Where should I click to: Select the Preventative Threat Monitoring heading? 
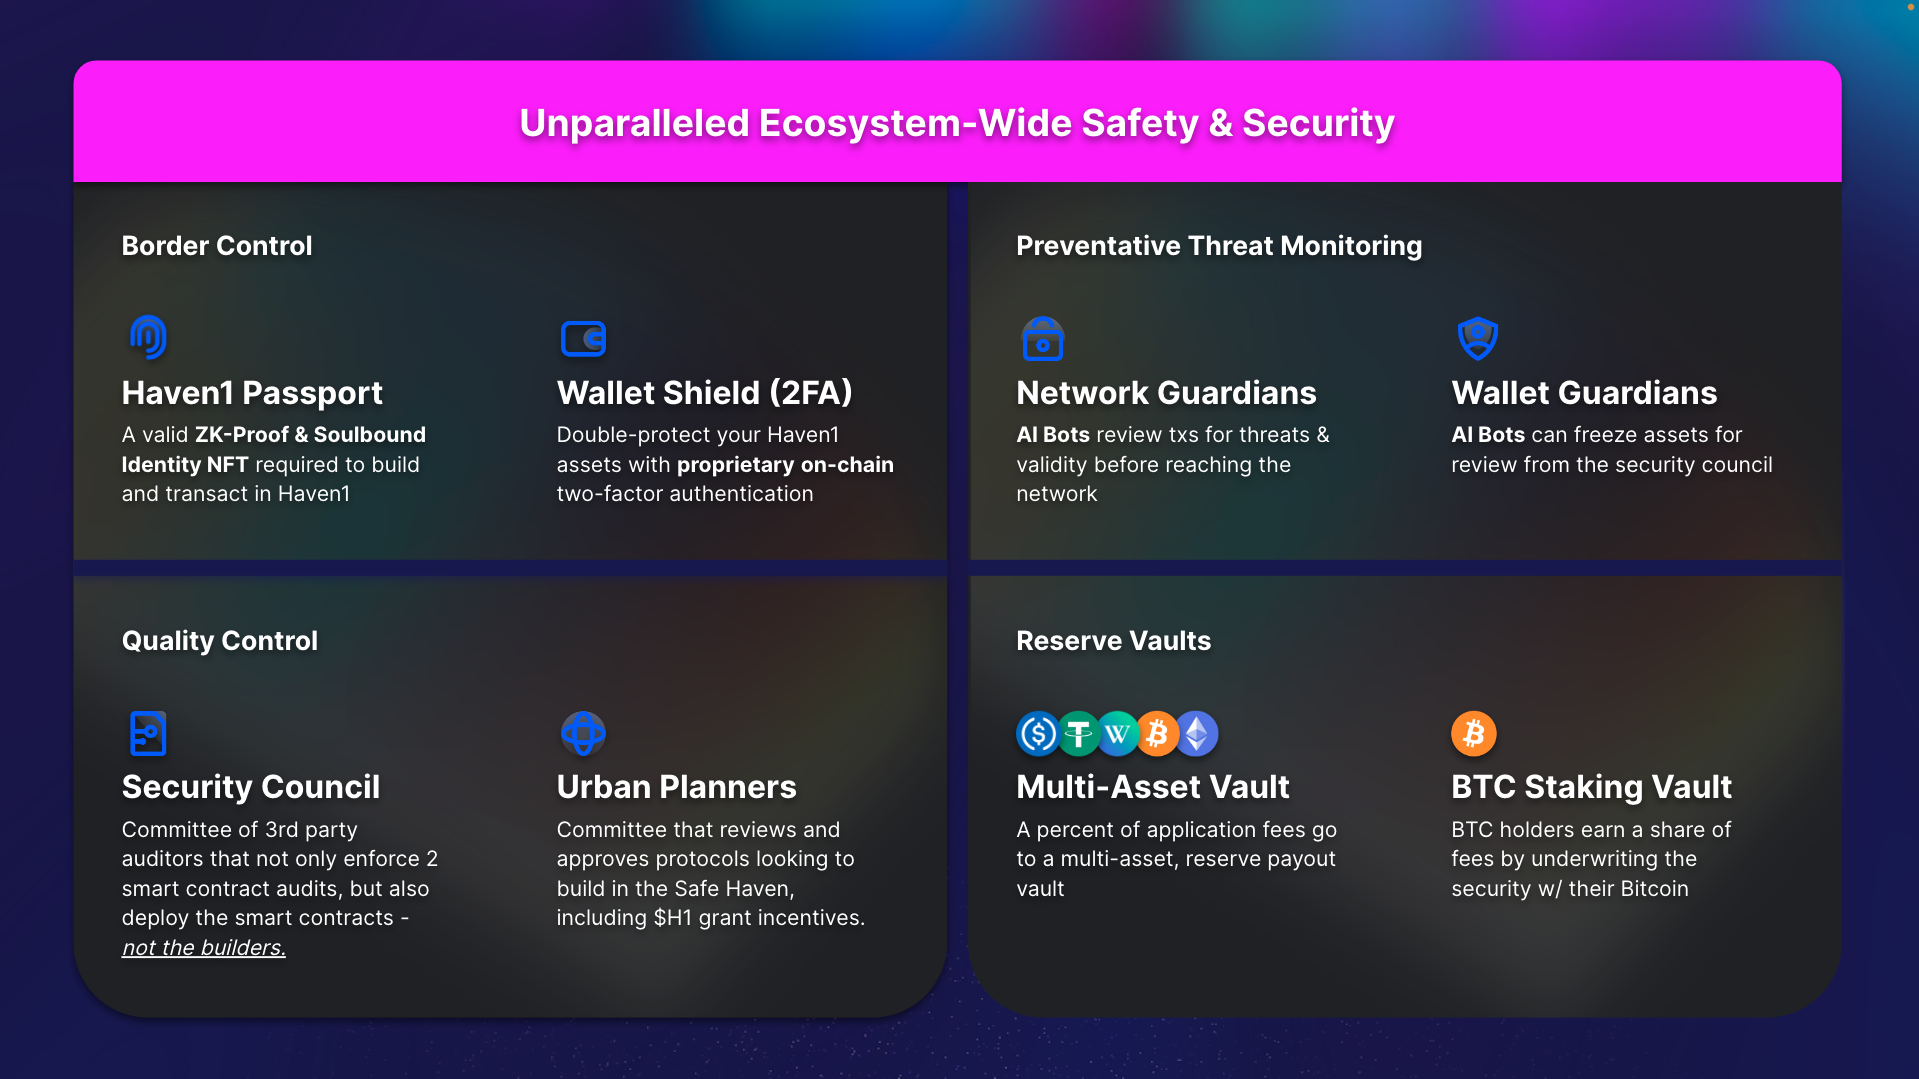tap(1219, 246)
